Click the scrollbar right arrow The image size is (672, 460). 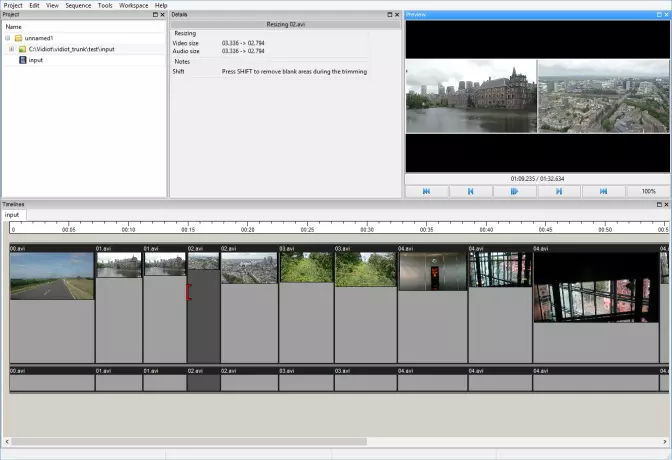click(x=665, y=442)
